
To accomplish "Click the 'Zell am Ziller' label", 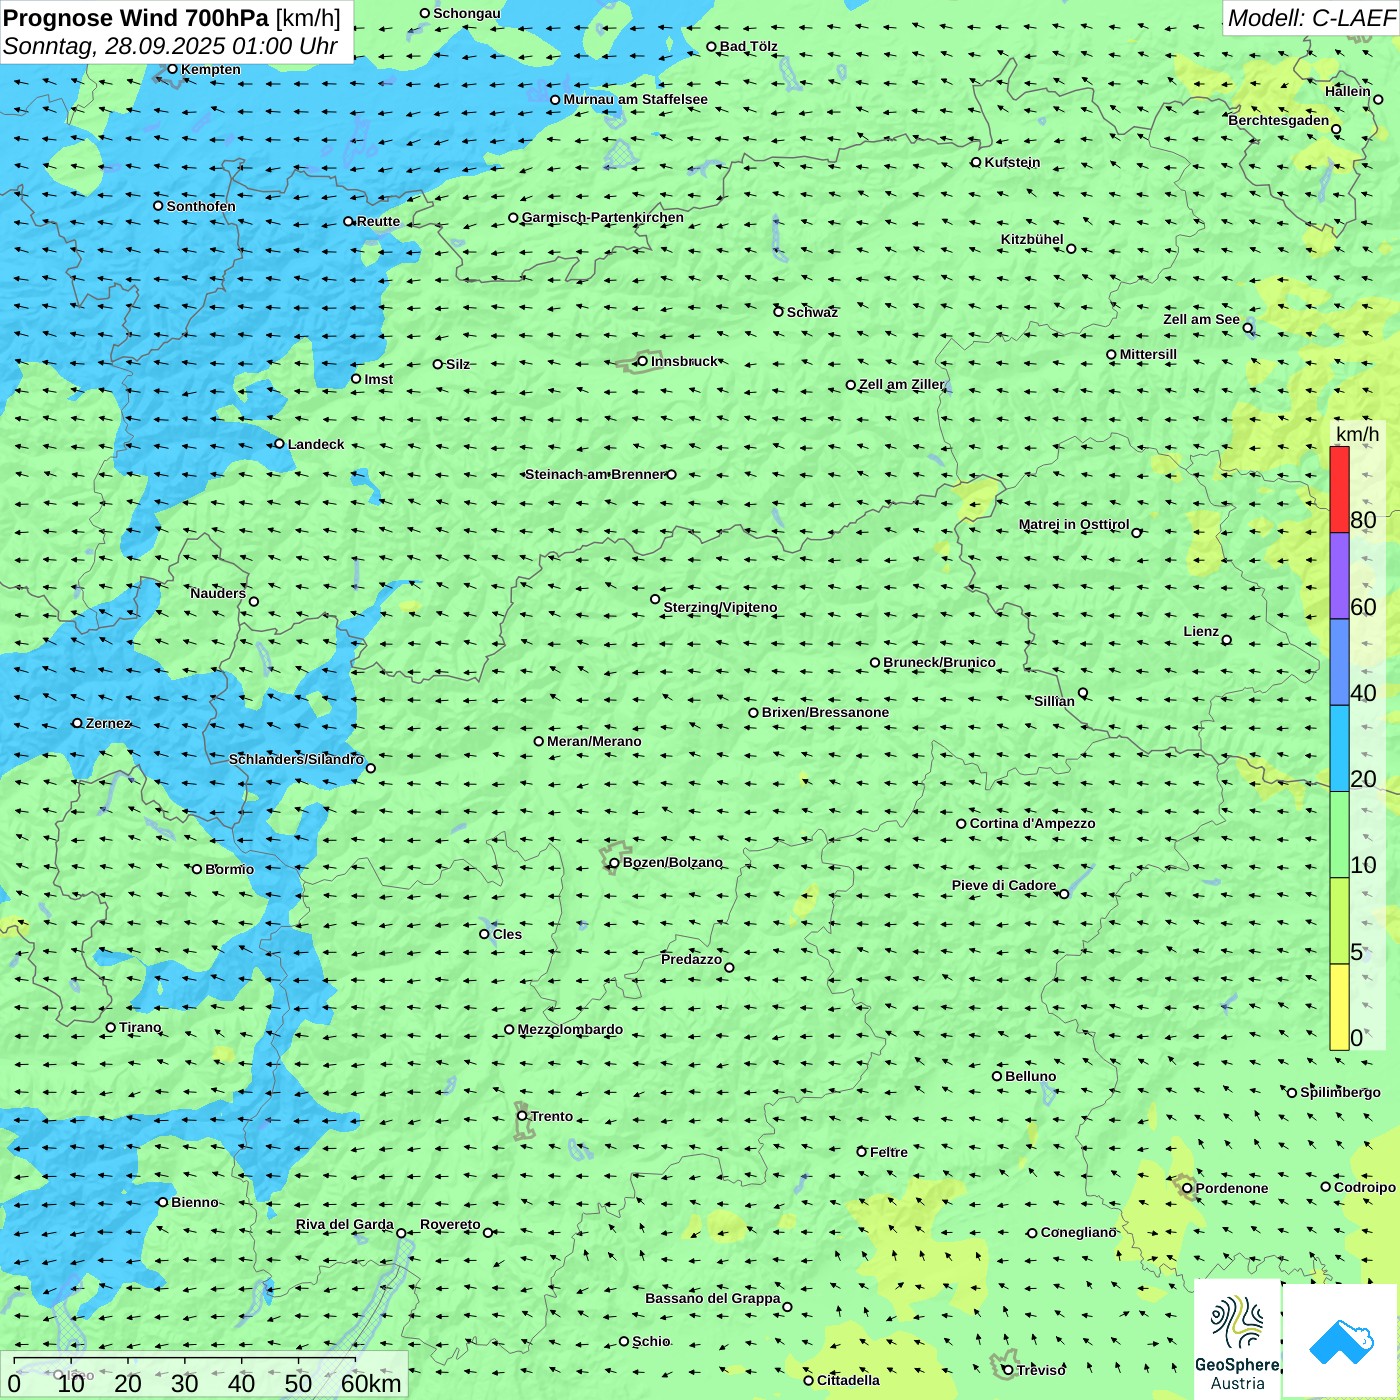I will [902, 384].
